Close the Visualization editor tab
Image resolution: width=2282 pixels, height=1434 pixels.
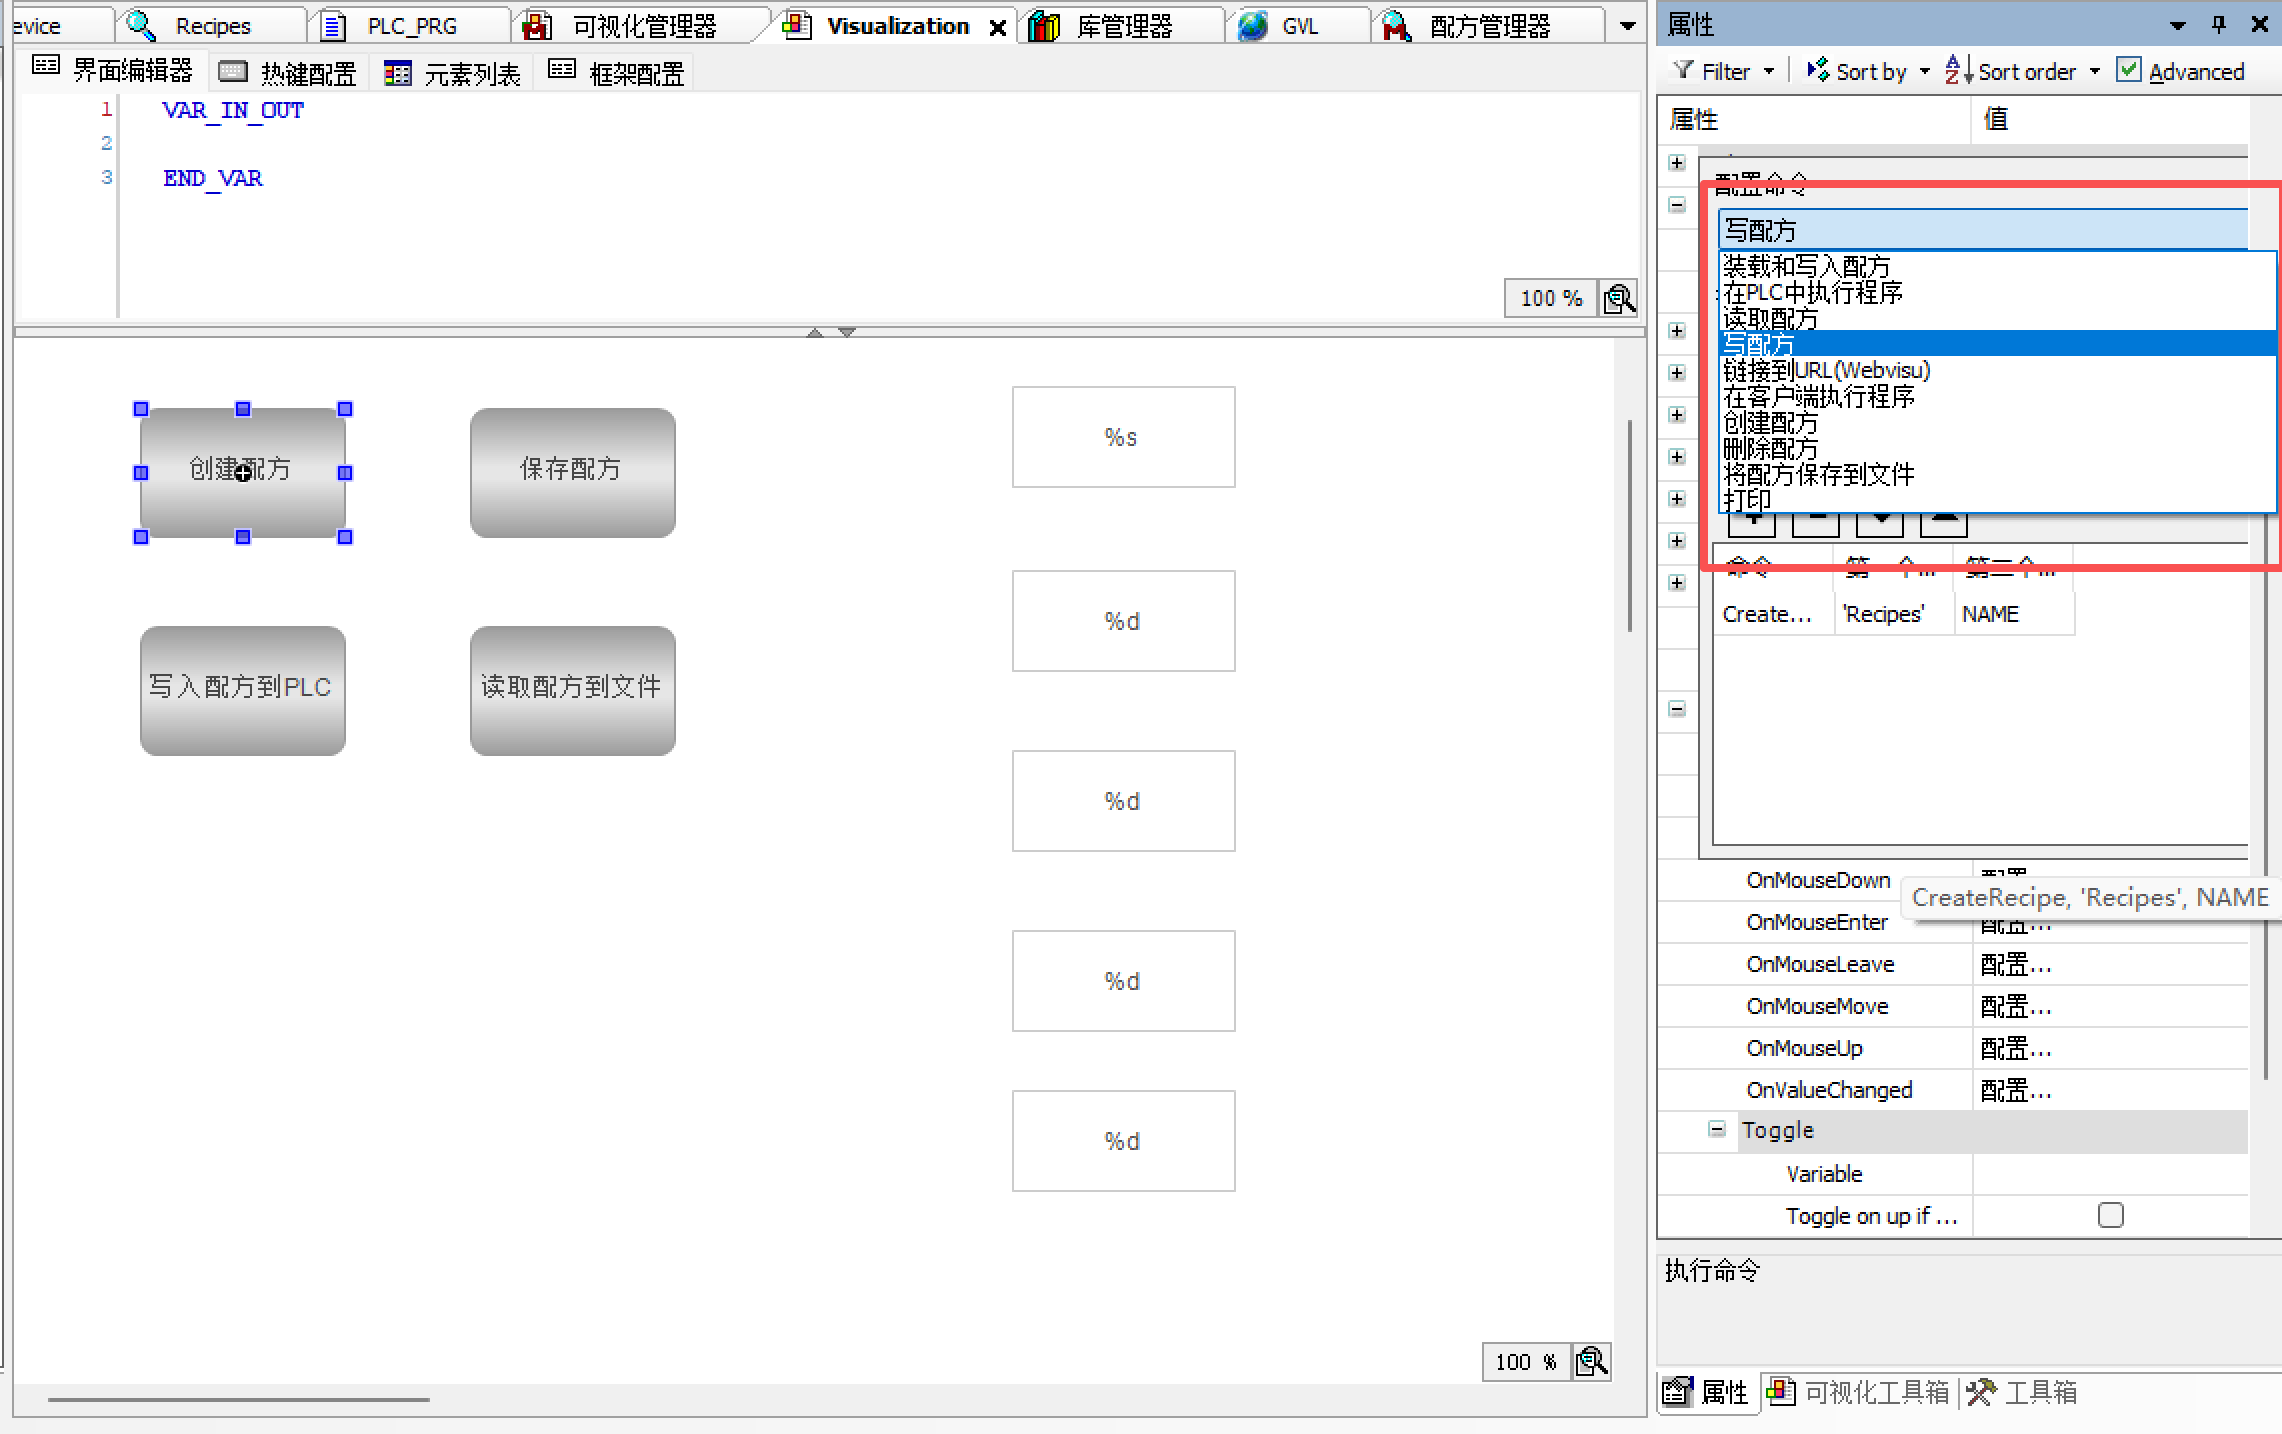coord(997,28)
